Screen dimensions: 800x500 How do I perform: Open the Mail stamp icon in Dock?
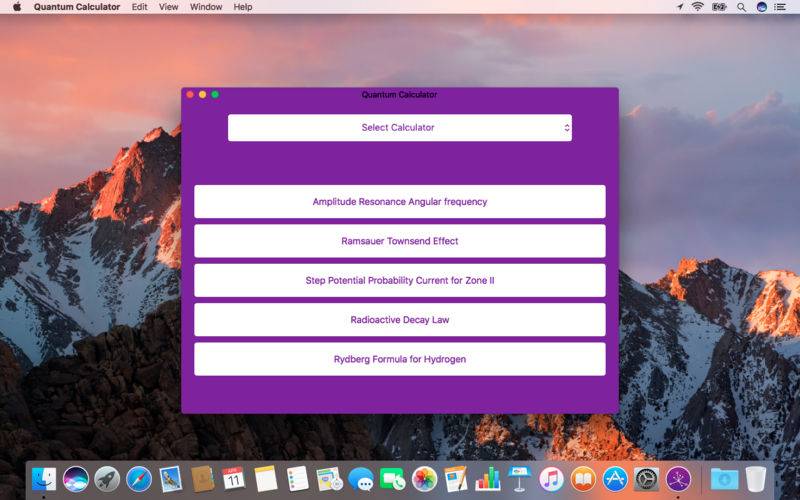click(170, 479)
